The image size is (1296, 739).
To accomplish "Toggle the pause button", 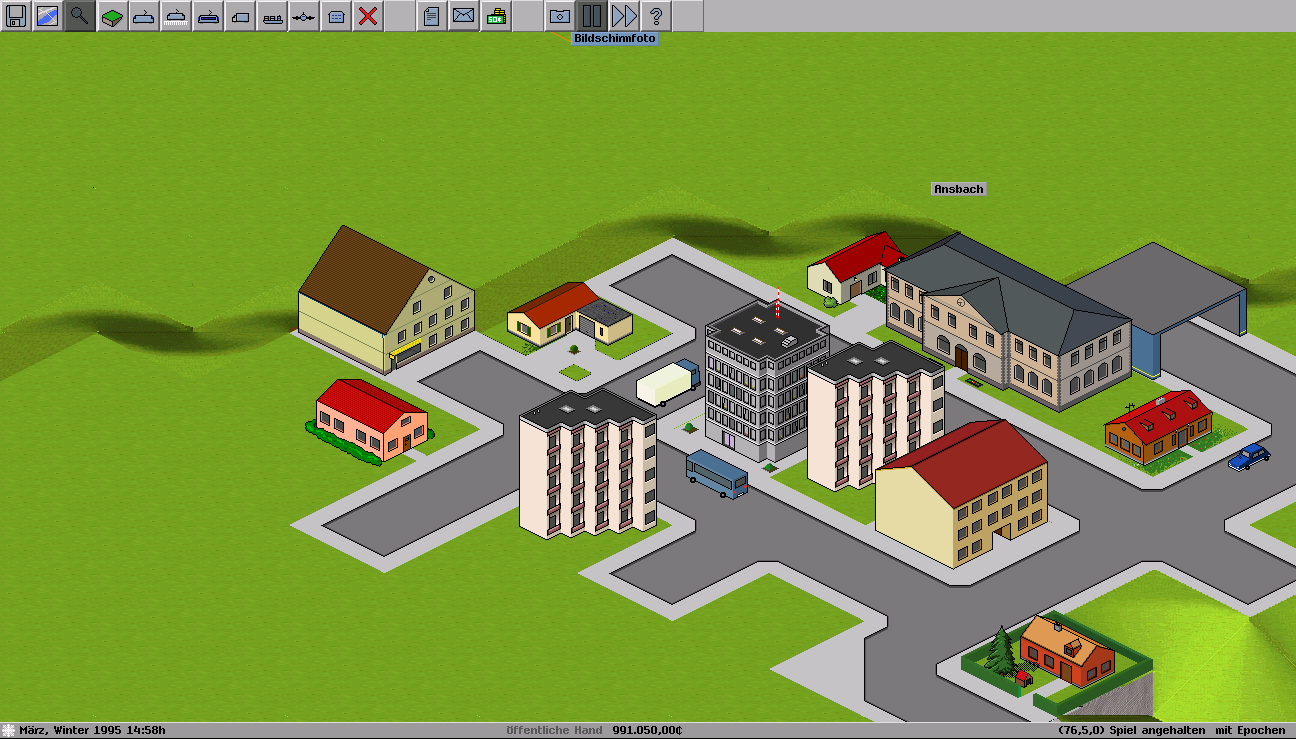I will (592, 16).
